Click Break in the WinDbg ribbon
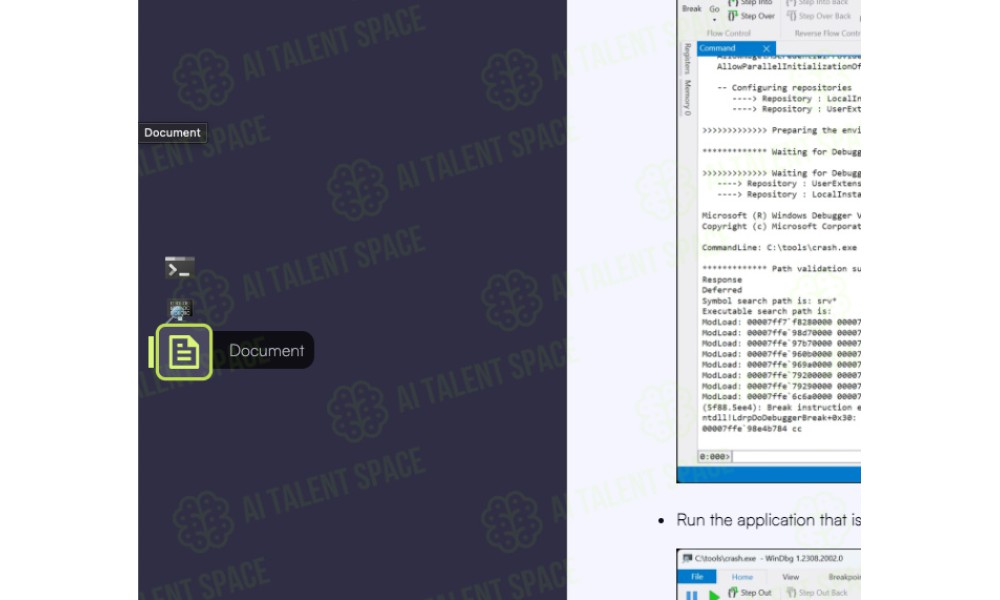This screenshot has height=600, width=1000. click(x=691, y=9)
